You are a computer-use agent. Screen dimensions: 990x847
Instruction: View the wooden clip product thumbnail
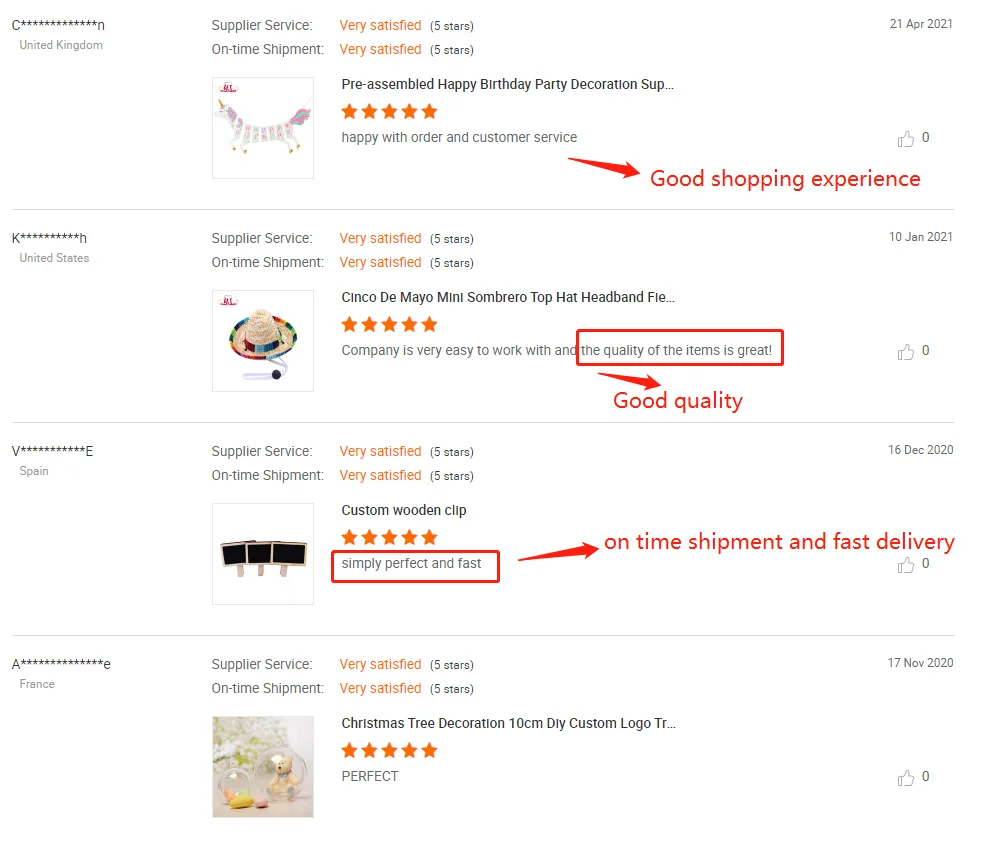coord(263,554)
